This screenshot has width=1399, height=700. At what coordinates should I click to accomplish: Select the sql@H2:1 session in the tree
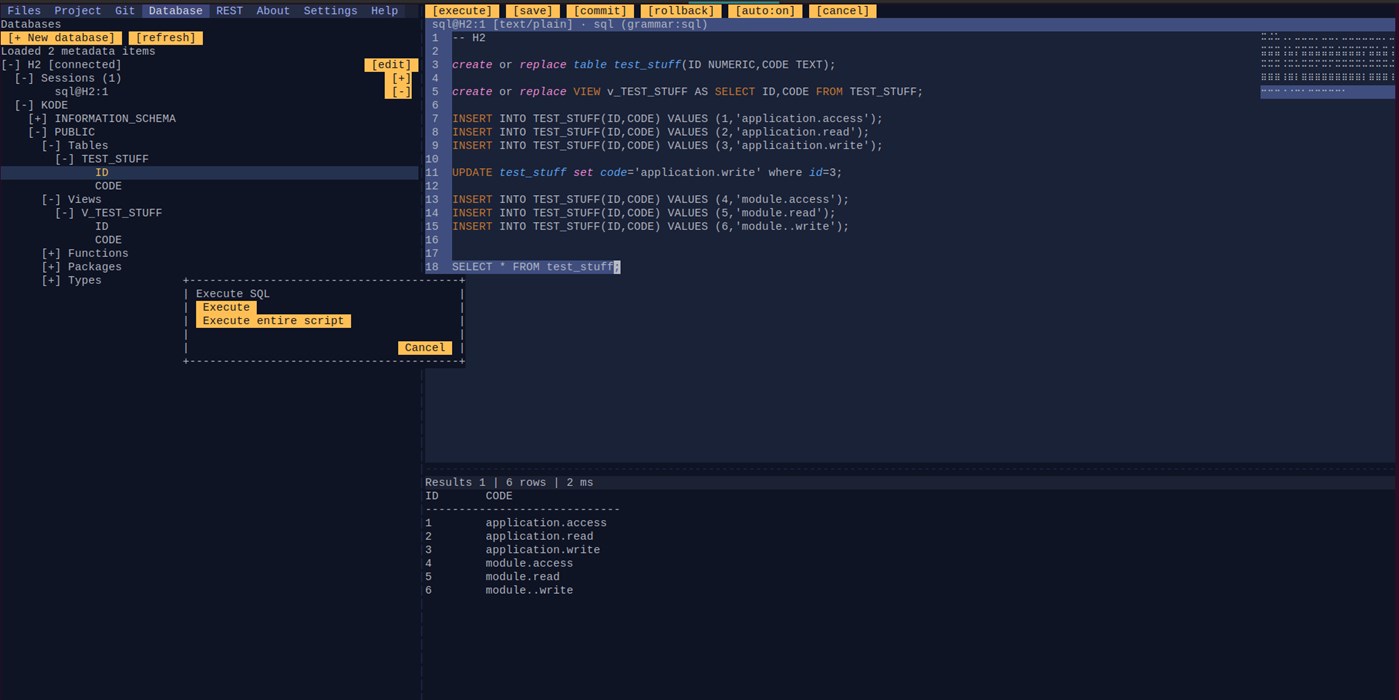(x=81, y=92)
